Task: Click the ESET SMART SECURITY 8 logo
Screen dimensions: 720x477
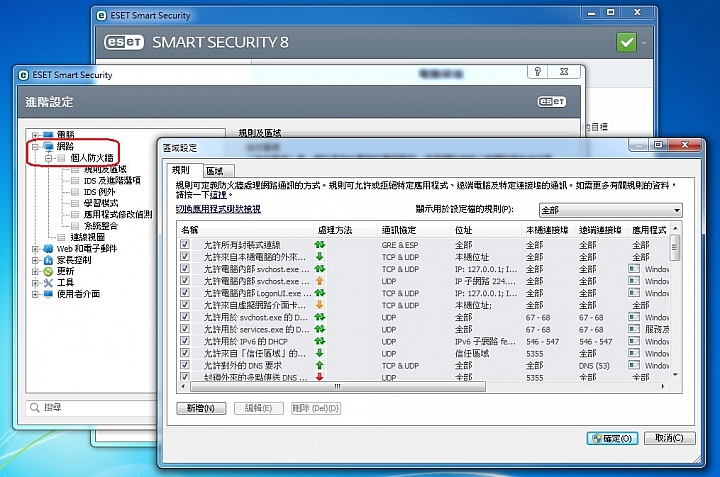Action: click(x=197, y=42)
